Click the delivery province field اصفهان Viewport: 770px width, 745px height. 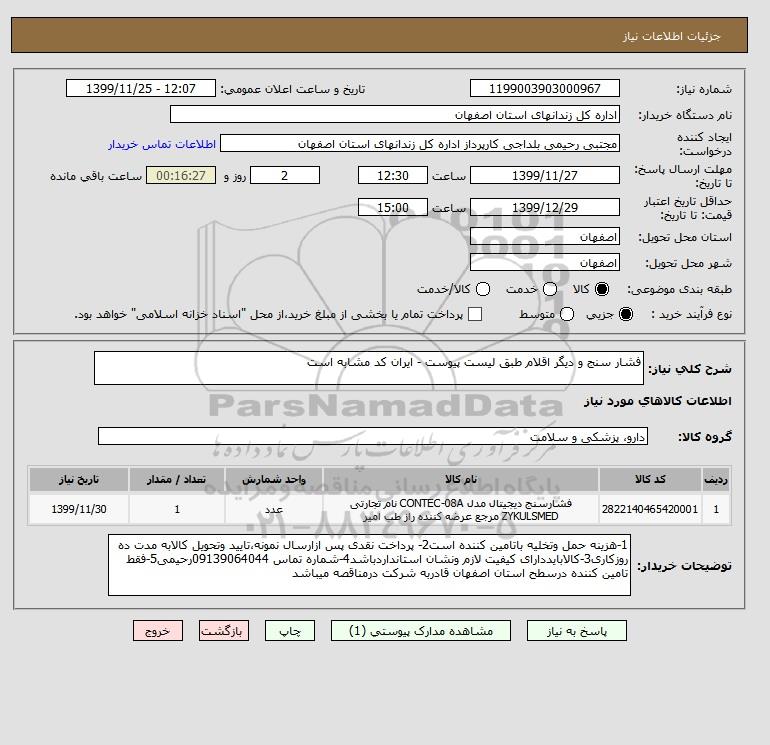point(545,237)
